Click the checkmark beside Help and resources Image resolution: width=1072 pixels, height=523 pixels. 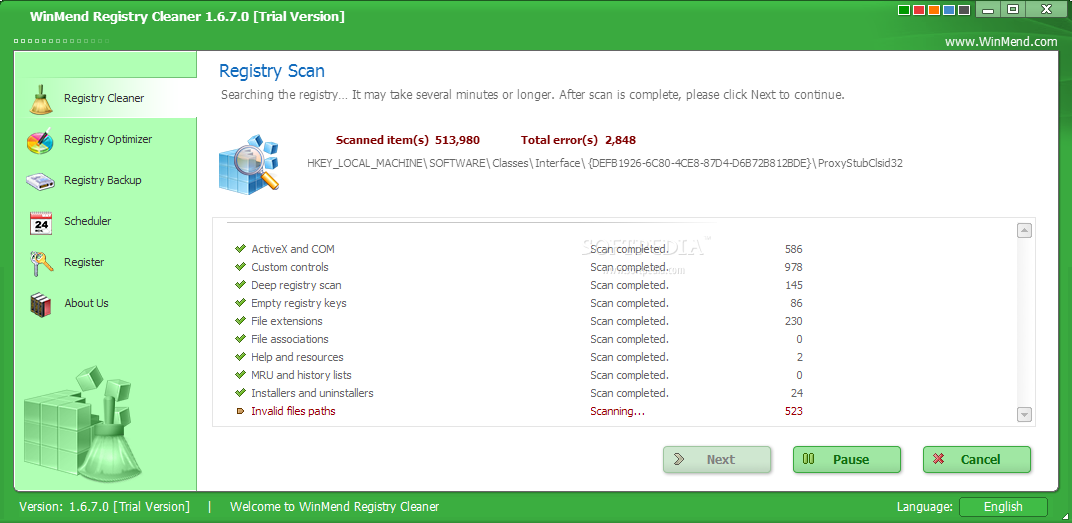coord(240,357)
